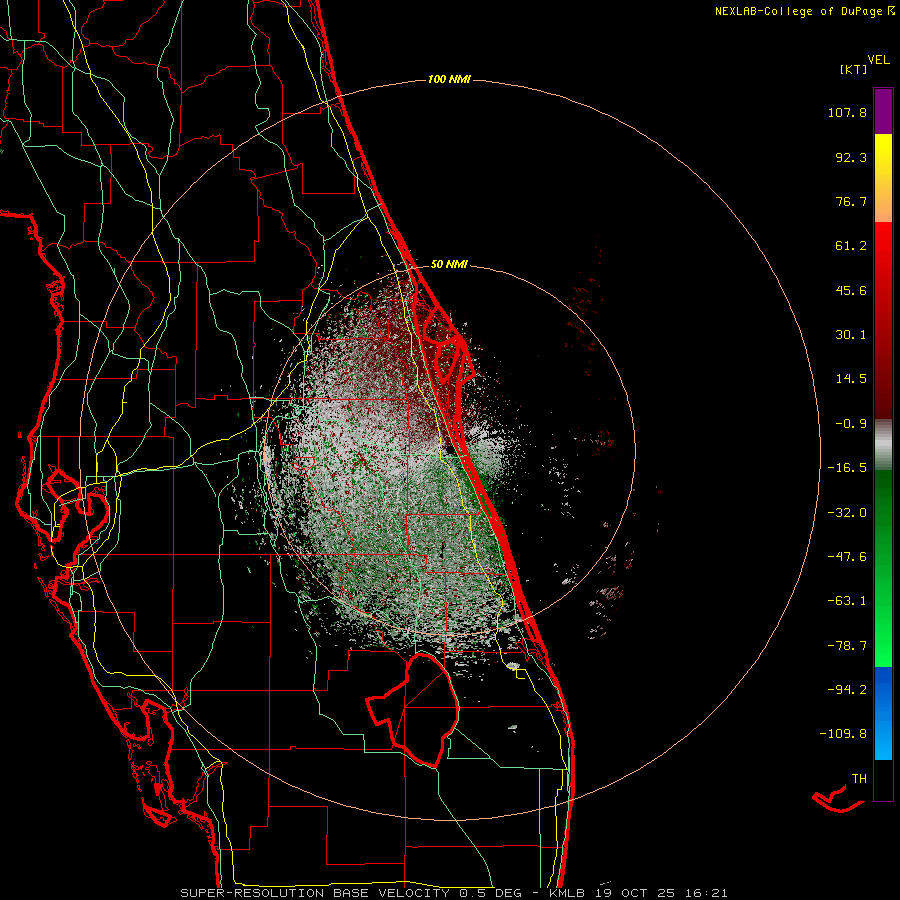Click the 100 NMI range ring label
900x900 pixels.
click(449, 79)
